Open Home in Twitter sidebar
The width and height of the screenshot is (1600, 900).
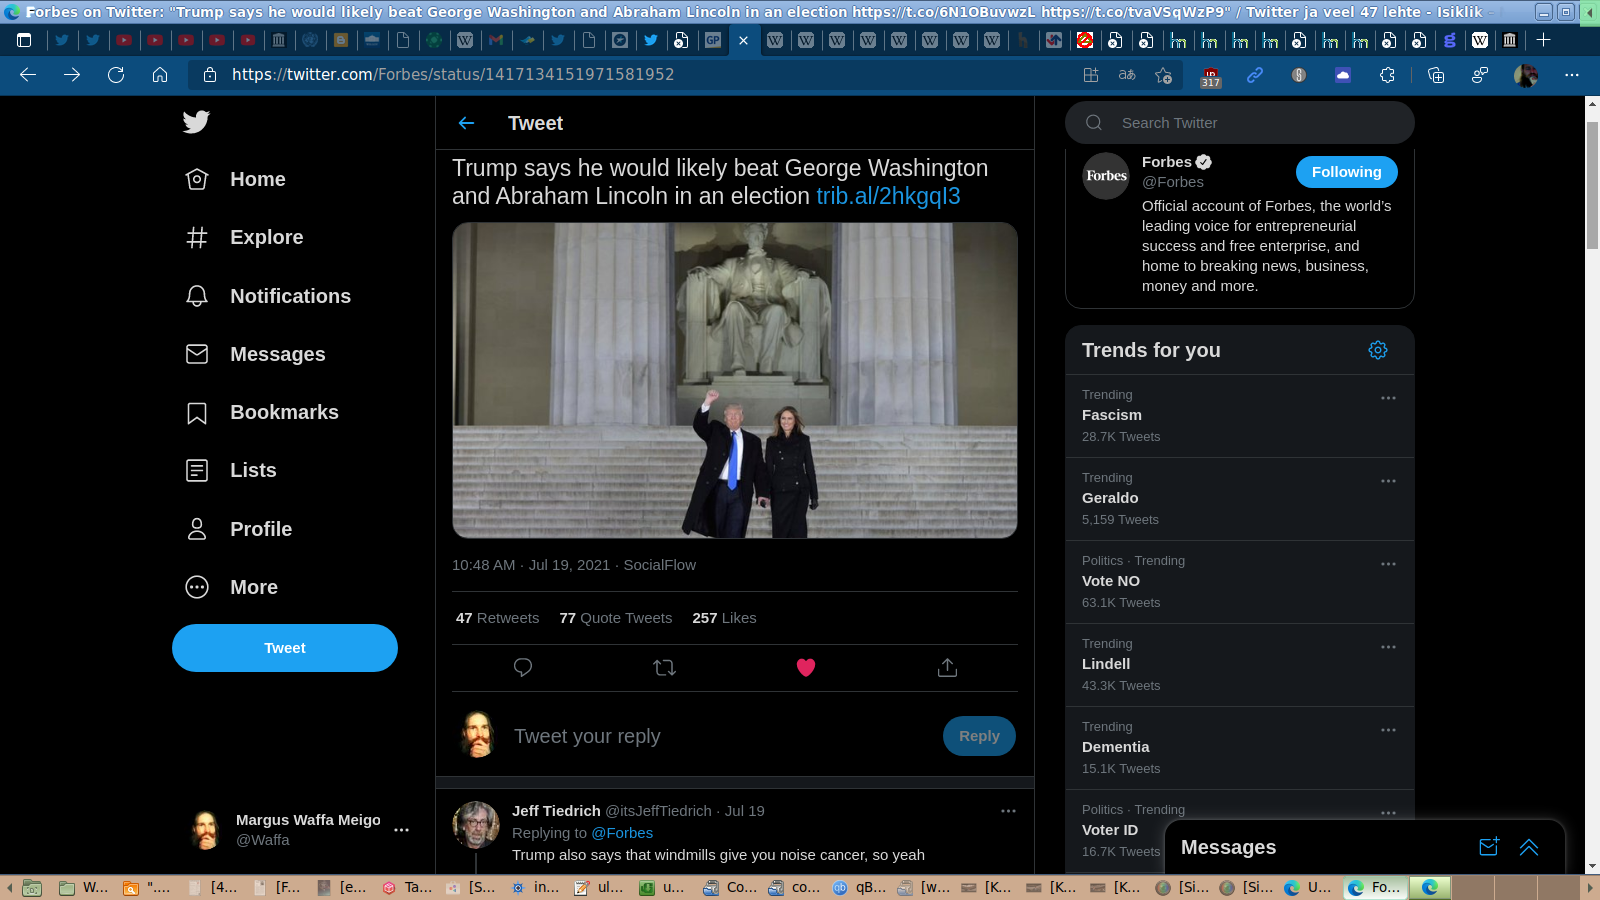tap(237, 179)
